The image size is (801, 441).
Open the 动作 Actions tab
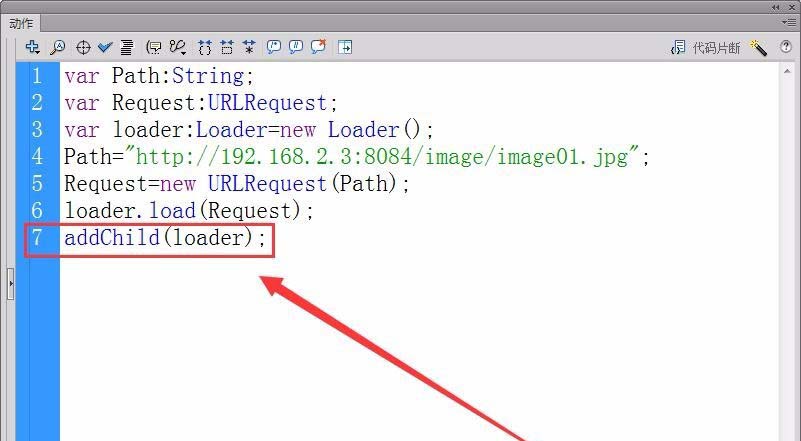(x=21, y=24)
